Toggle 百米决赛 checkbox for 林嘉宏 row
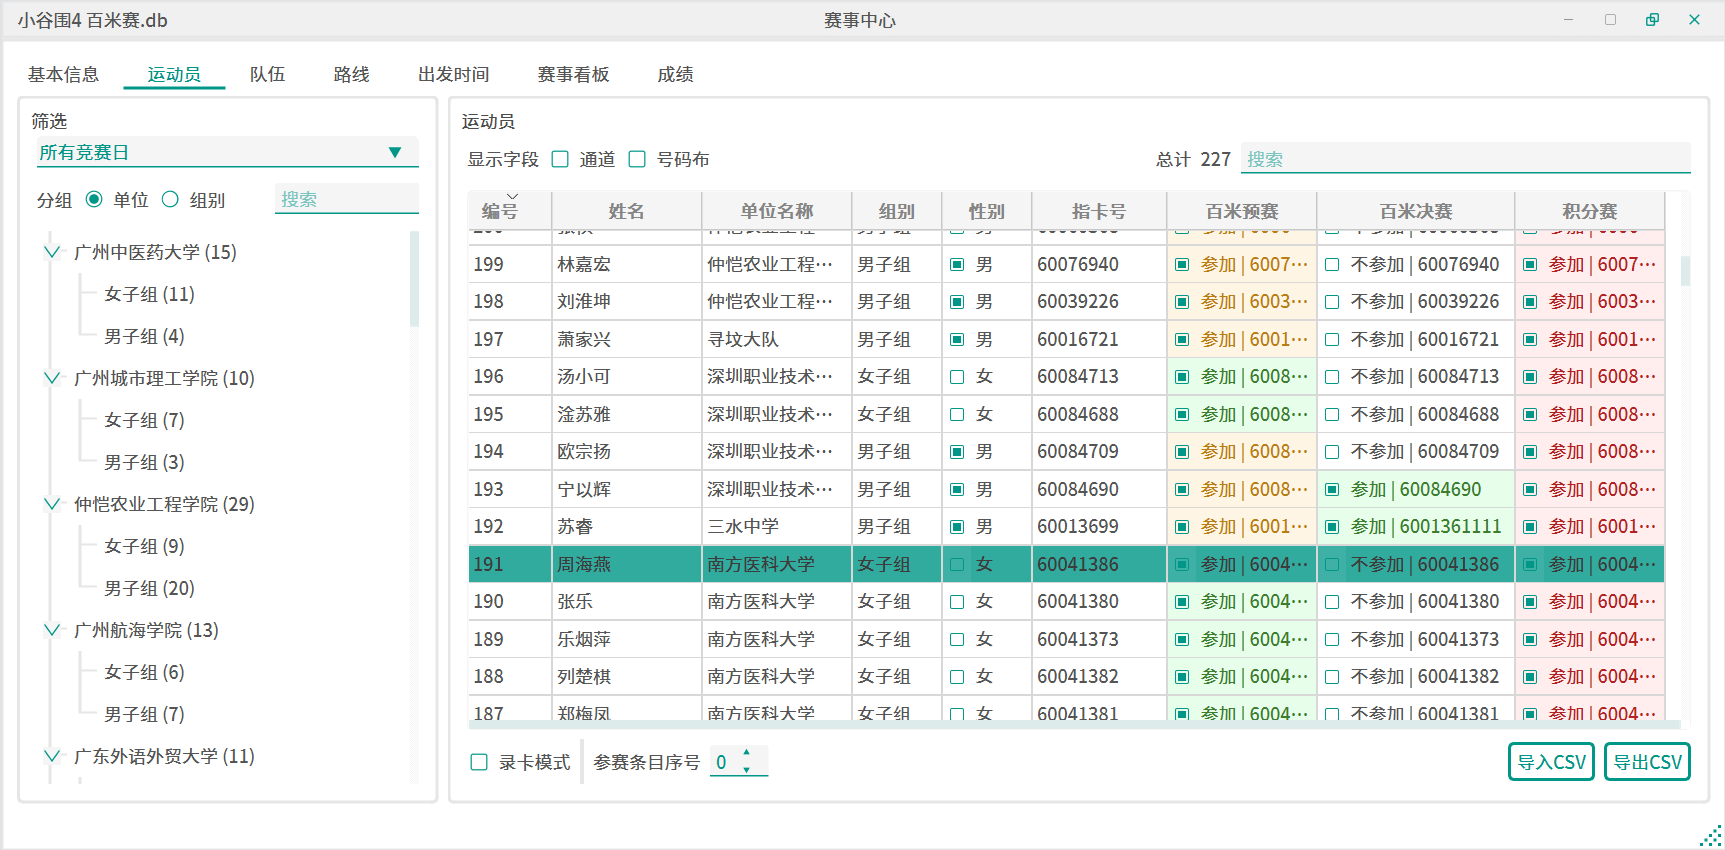This screenshot has width=1725, height=850. coord(1332,265)
